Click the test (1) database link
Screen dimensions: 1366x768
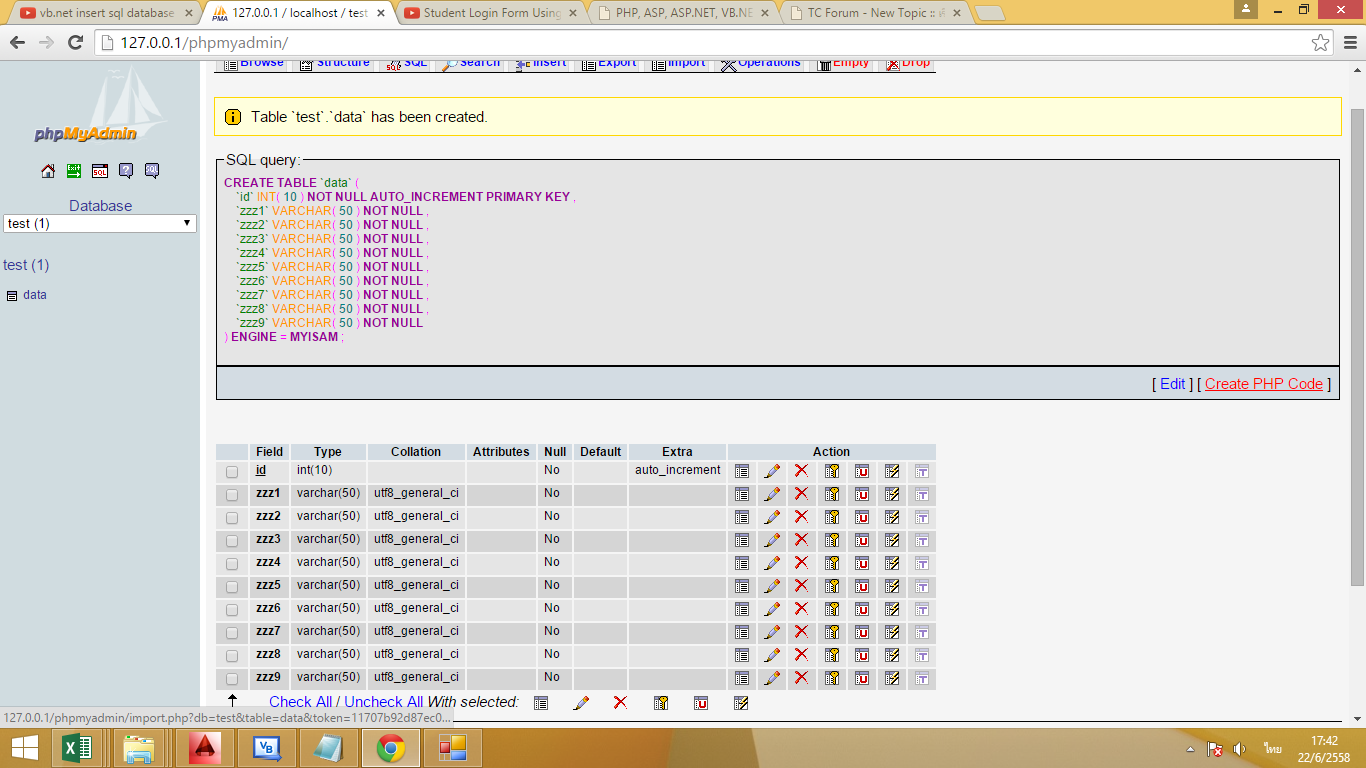coord(26,265)
